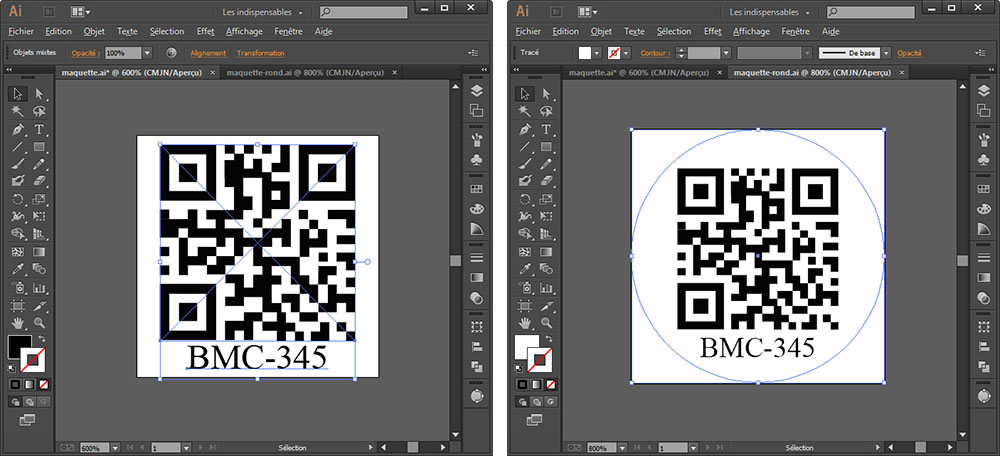
Task: Enable Draw Normal mode in the left window
Action: pyautogui.click(x=15, y=402)
